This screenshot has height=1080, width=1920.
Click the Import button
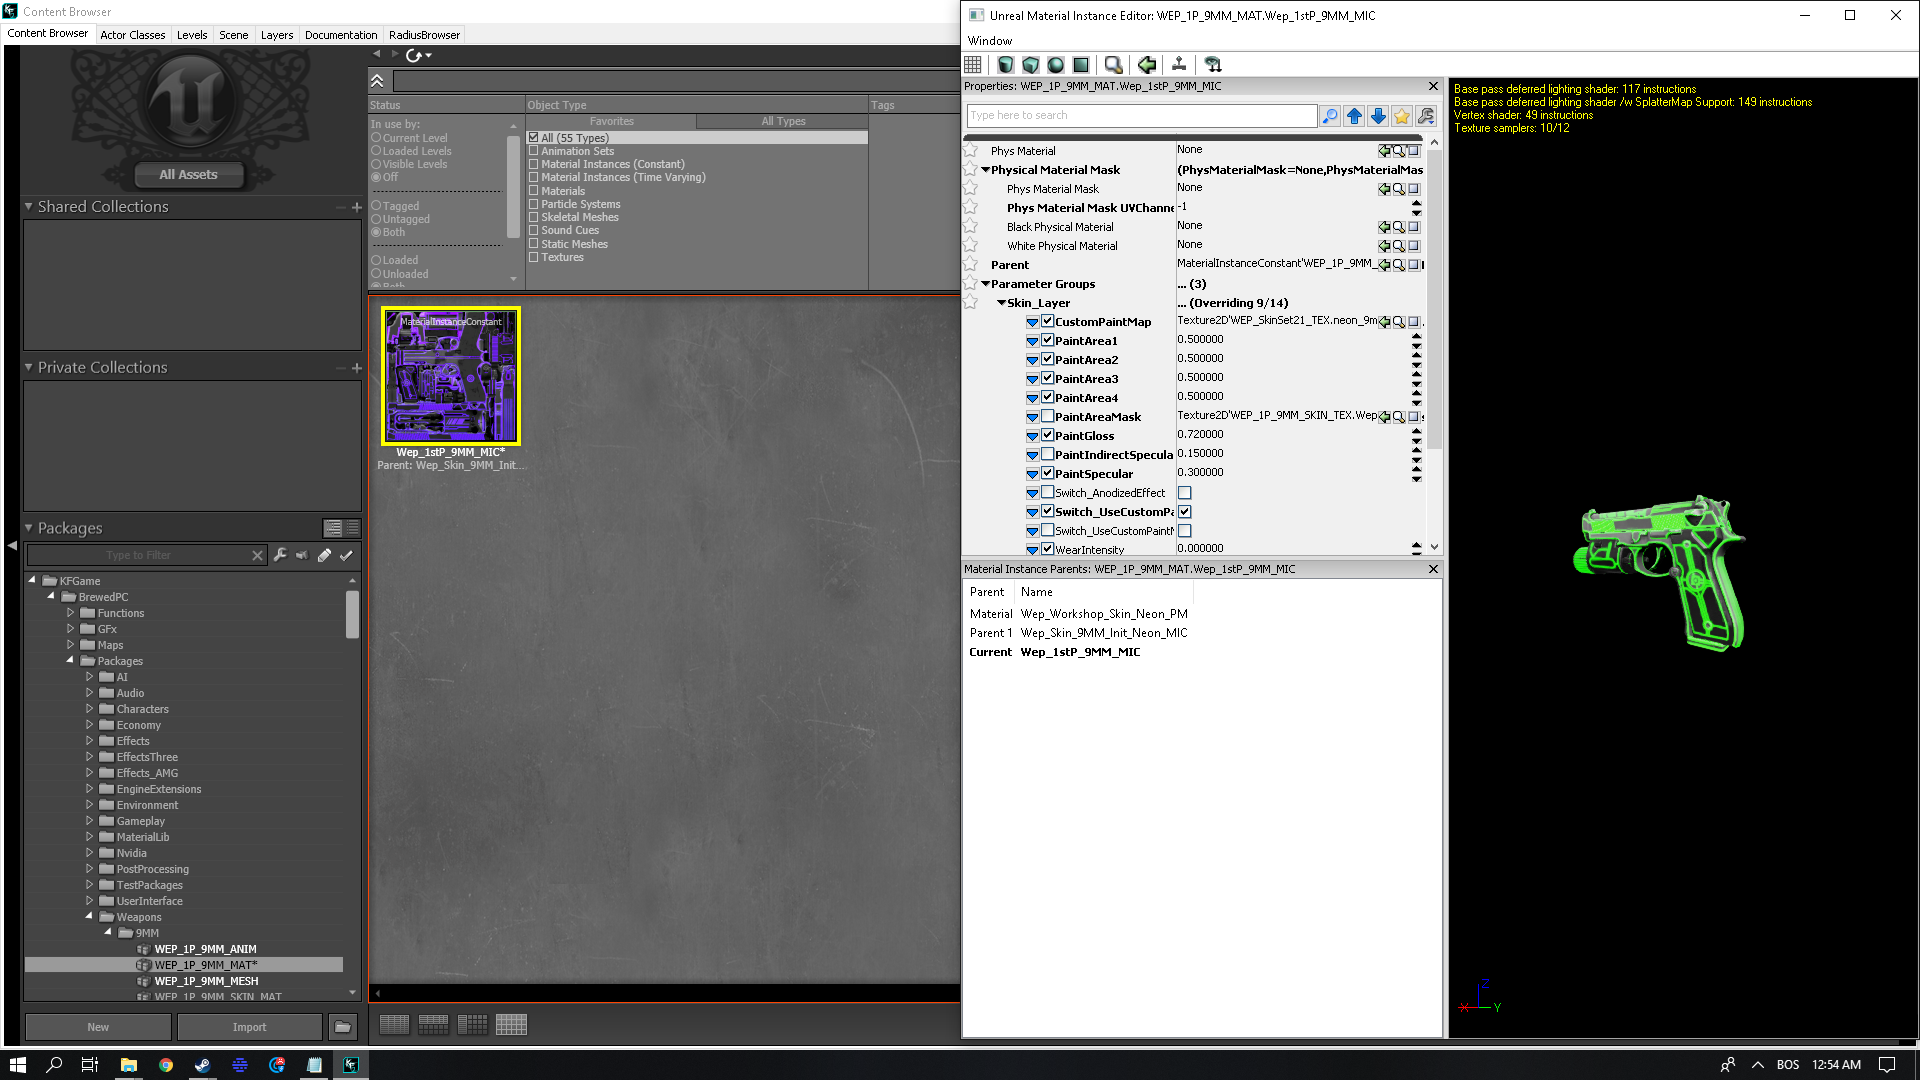249,1027
